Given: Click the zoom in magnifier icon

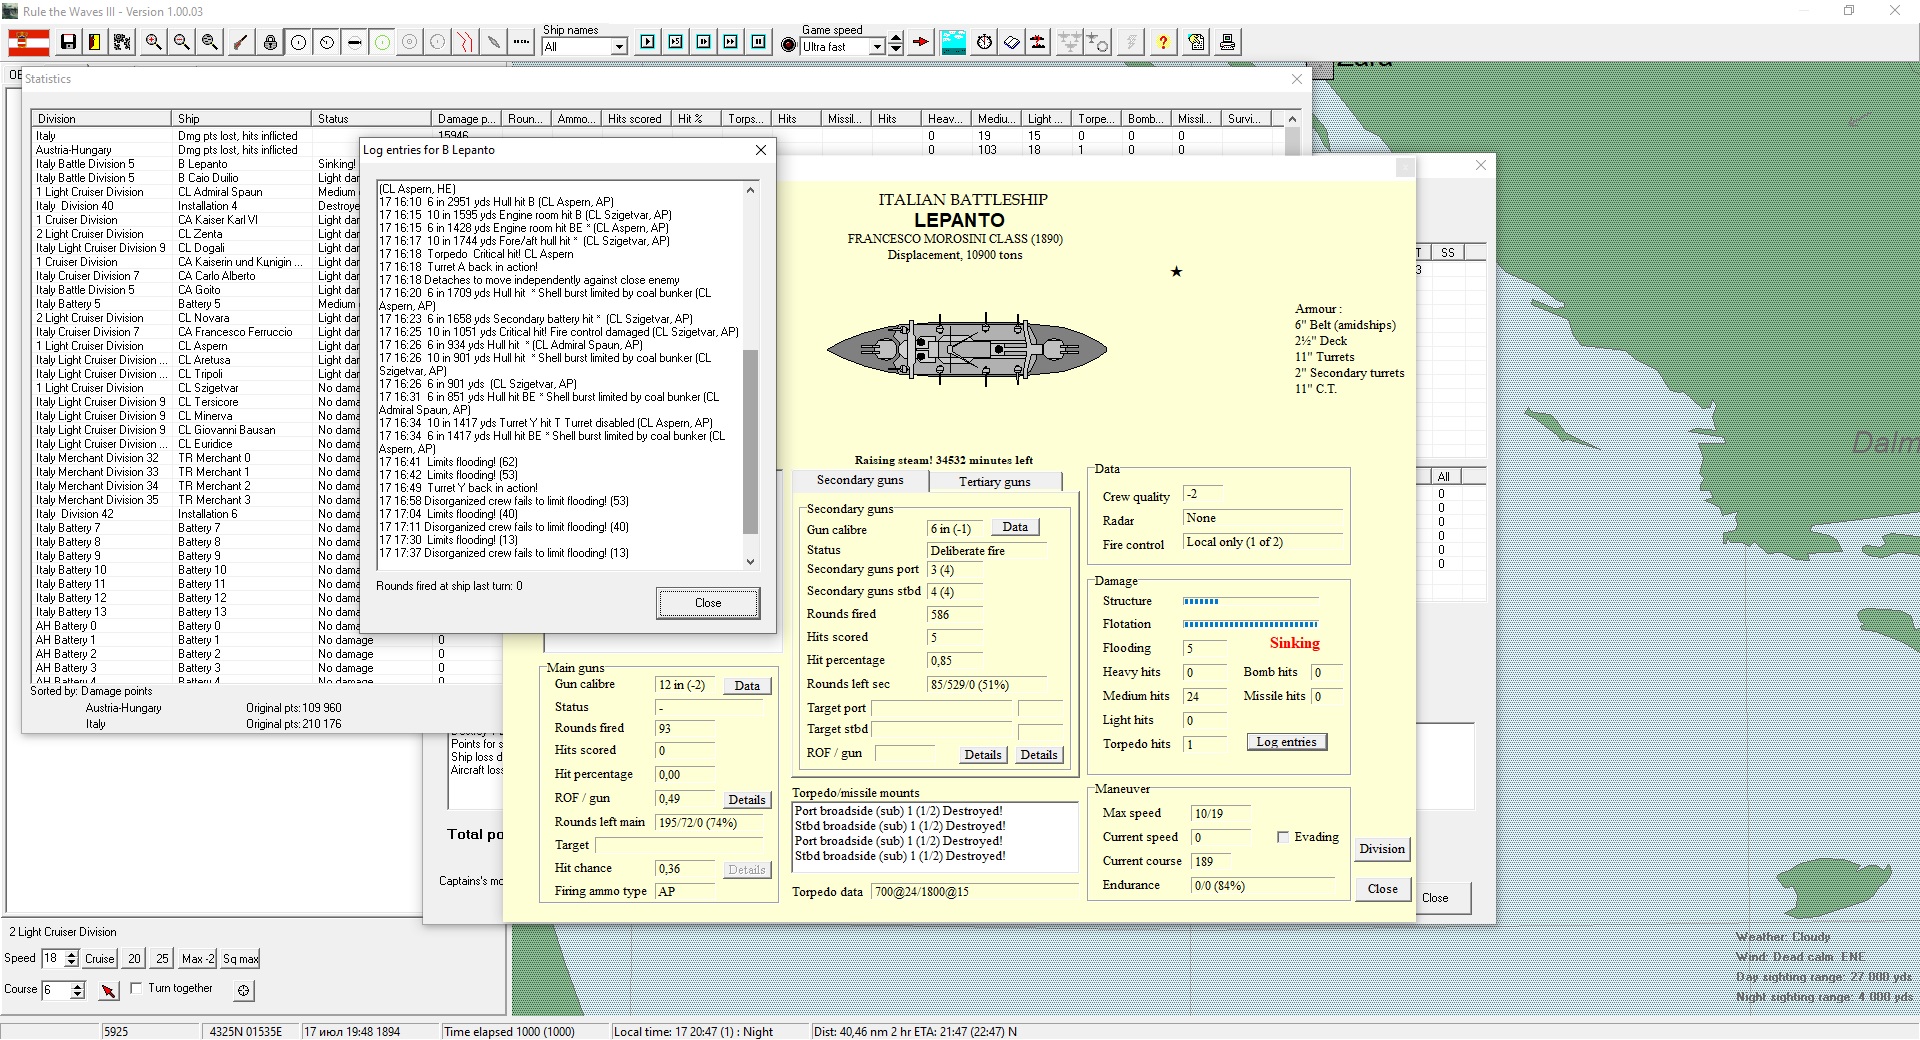Looking at the screenshot, I should pos(153,42).
